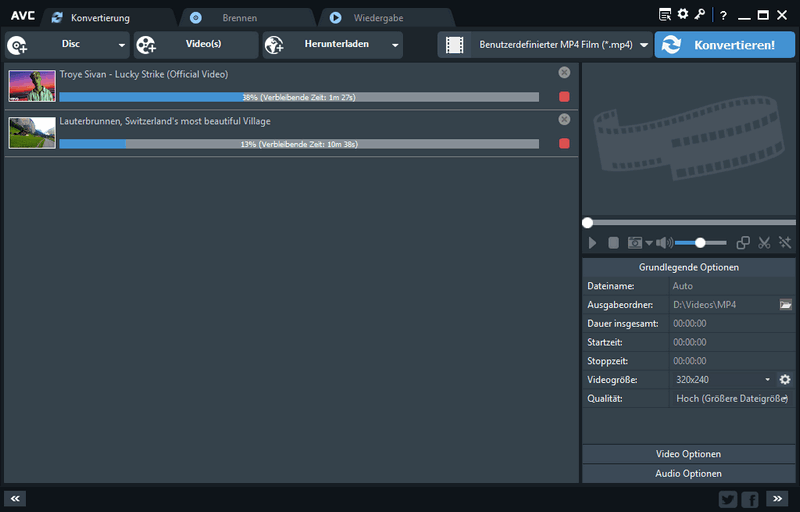Open the Brennen tab
Viewport: 800px width, 512px height.
coord(247,18)
